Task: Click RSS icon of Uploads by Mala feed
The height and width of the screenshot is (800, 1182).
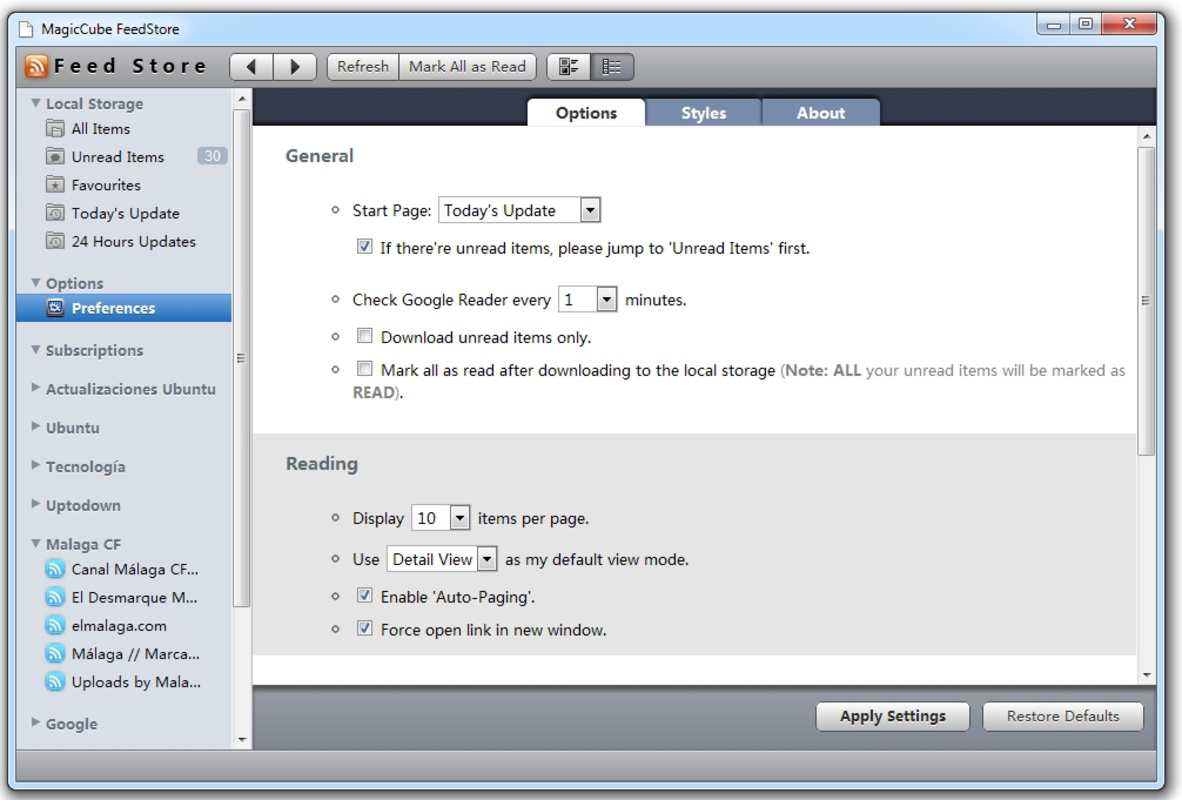Action: (55, 682)
